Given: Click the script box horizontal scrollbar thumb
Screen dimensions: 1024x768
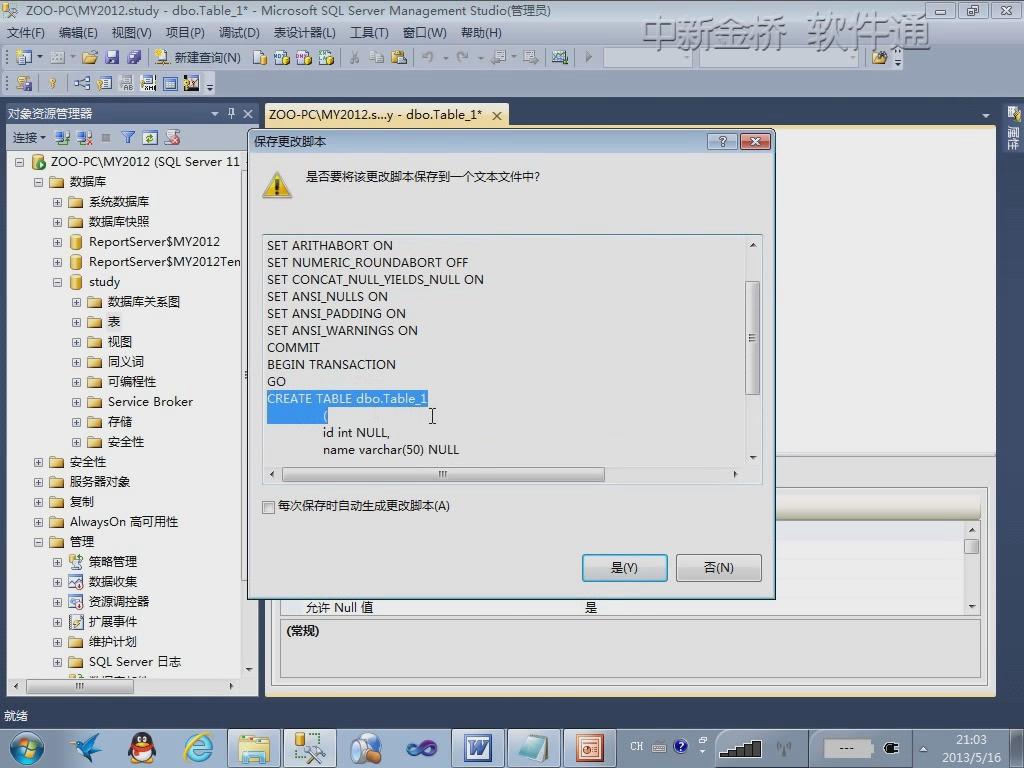Looking at the screenshot, I should (443, 474).
